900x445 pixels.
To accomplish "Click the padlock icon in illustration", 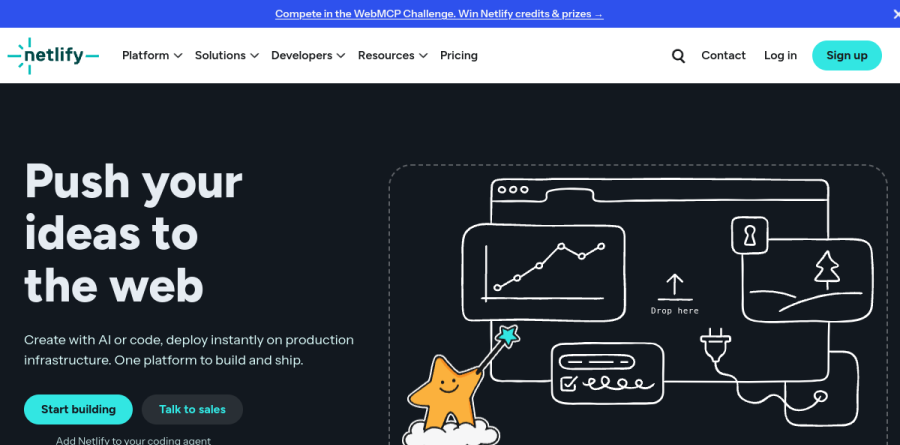I will point(750,235).
